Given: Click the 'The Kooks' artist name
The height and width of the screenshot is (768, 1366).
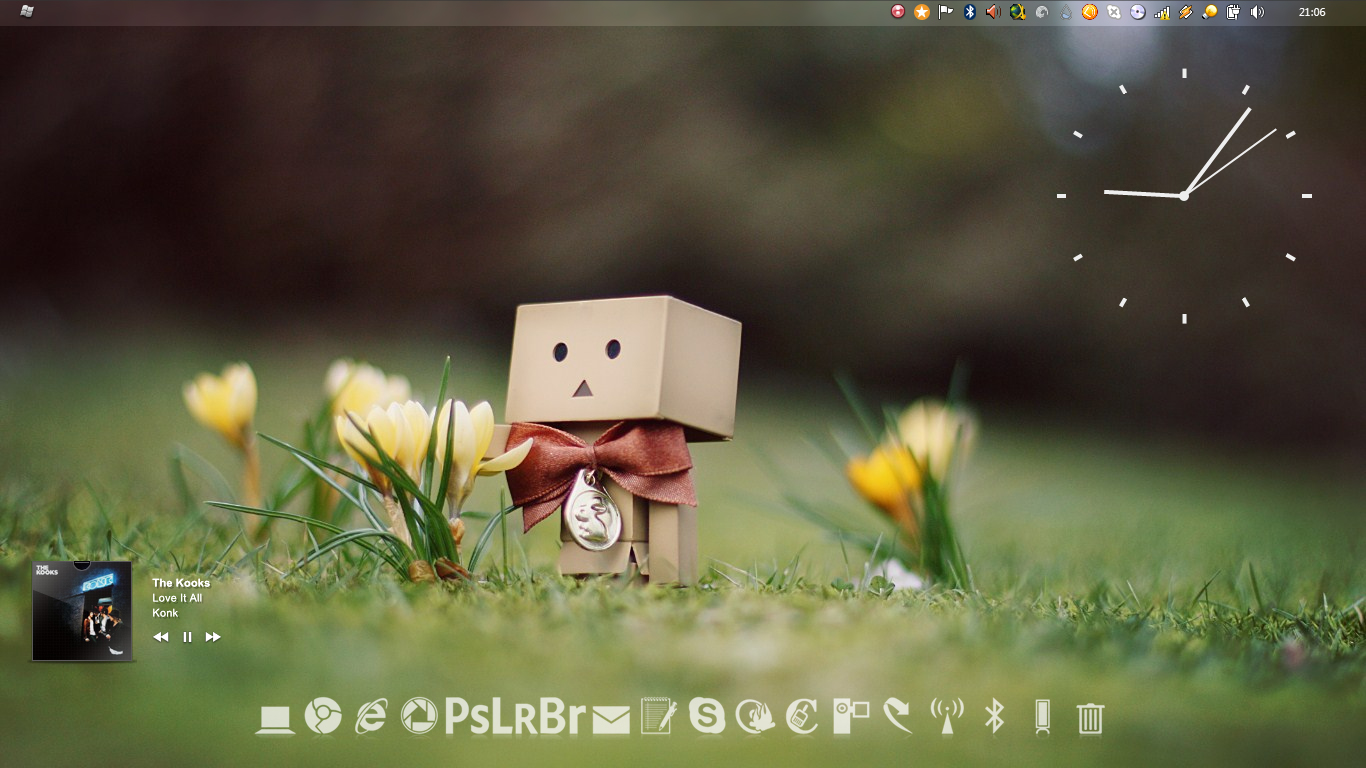Looking at the screenshot, I should coord(181,583).
